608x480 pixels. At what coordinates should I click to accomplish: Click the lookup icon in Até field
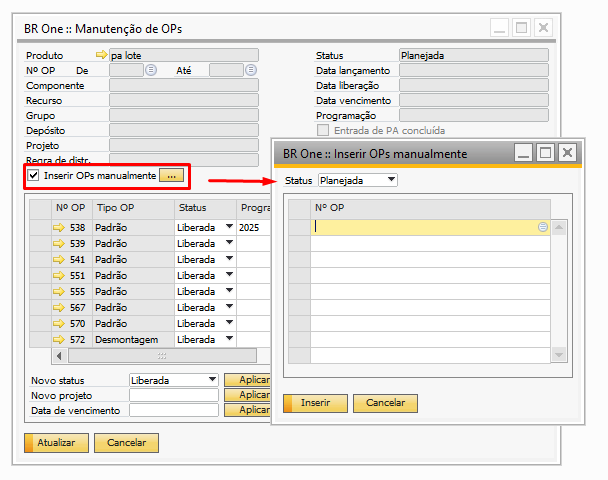pyautogui.click(x=251, y=70)
